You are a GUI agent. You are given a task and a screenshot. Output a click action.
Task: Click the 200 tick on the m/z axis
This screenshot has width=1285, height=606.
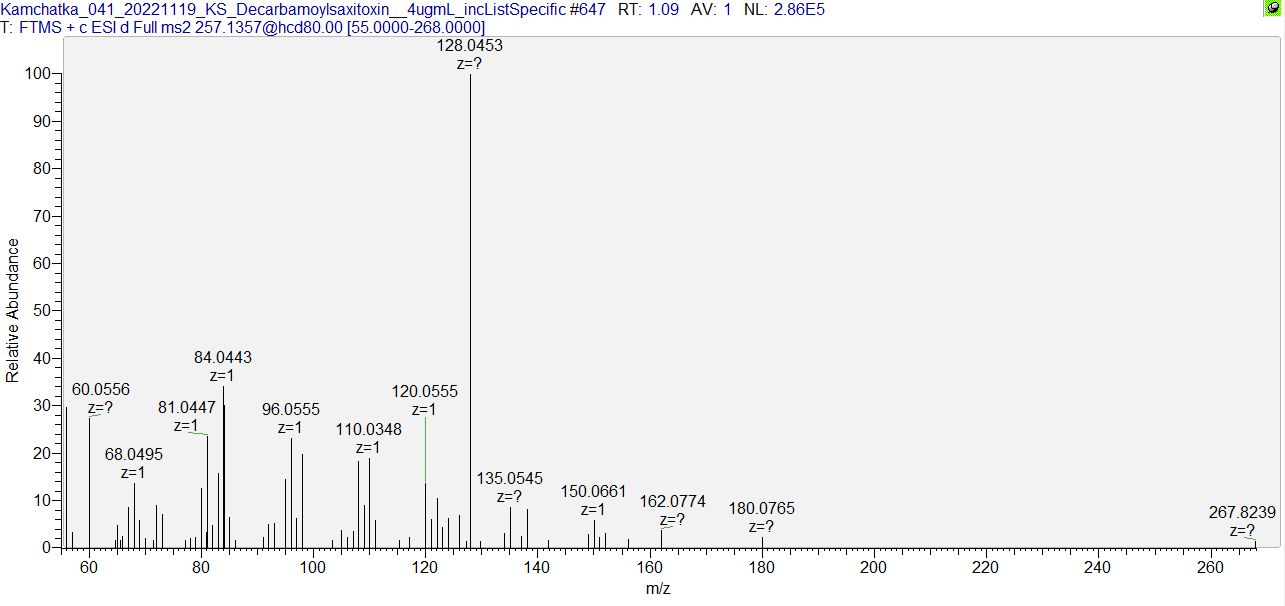(874, 568)
